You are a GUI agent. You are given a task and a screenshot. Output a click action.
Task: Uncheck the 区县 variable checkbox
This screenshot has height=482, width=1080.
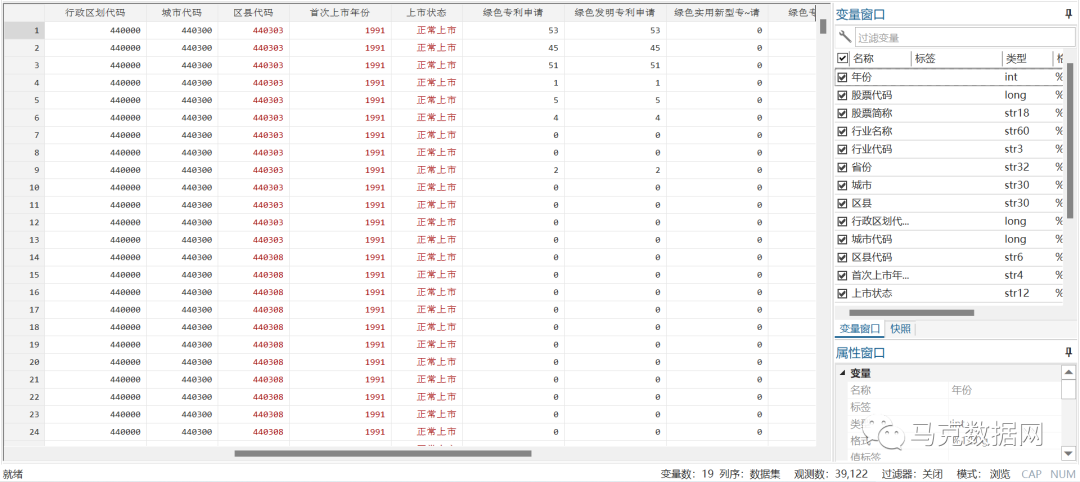842,203
